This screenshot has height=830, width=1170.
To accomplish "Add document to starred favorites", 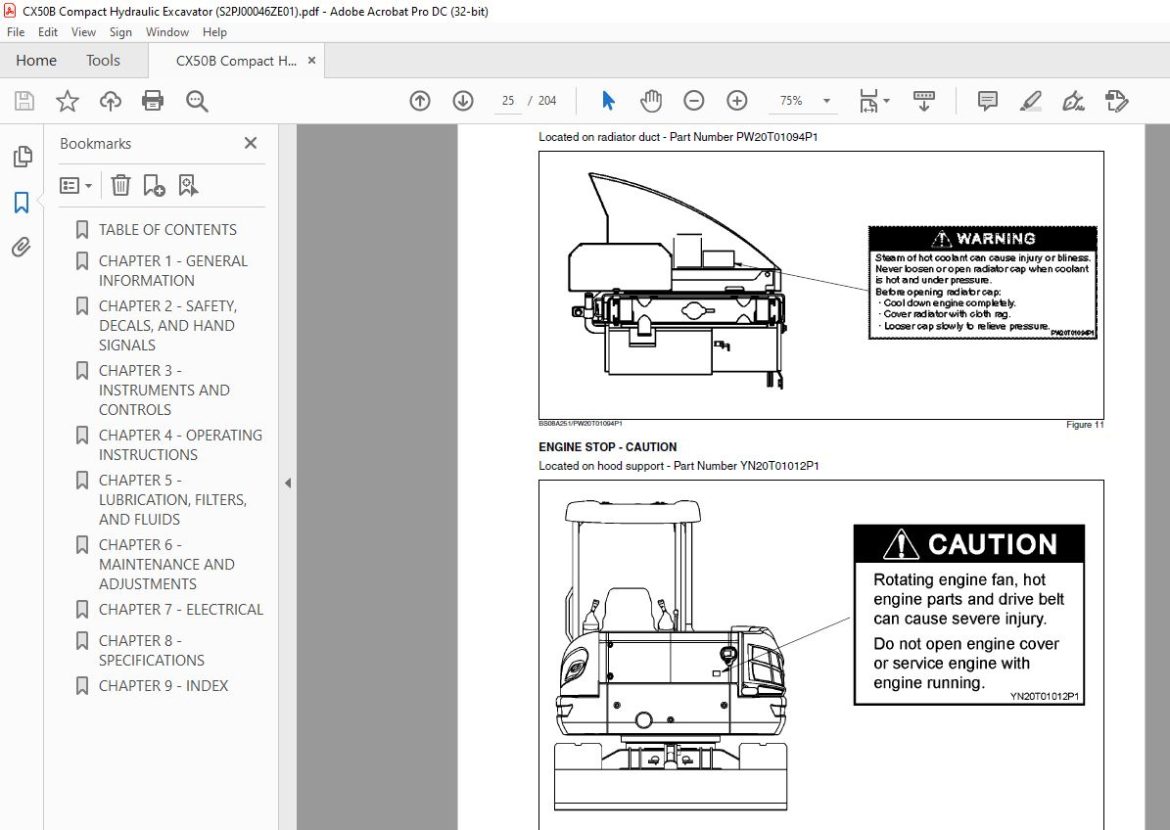I will point(67,101).
